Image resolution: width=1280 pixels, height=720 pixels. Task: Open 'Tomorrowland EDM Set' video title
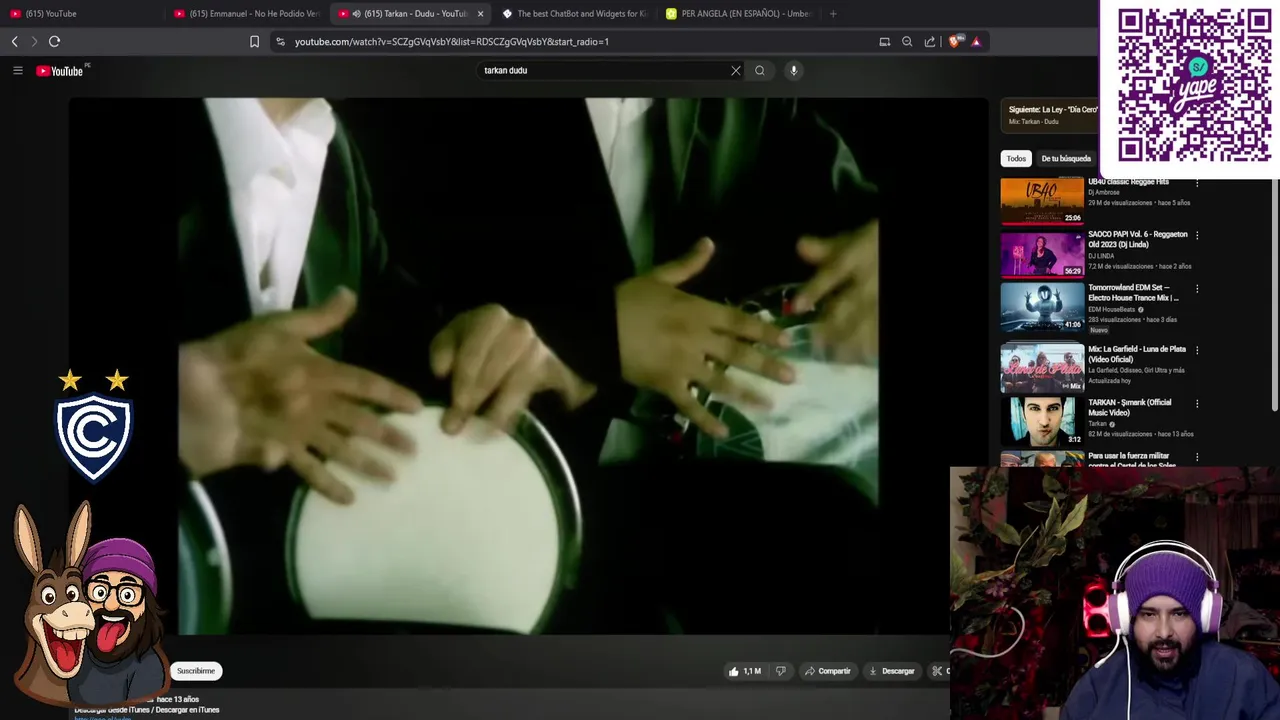coord(1133,292)
